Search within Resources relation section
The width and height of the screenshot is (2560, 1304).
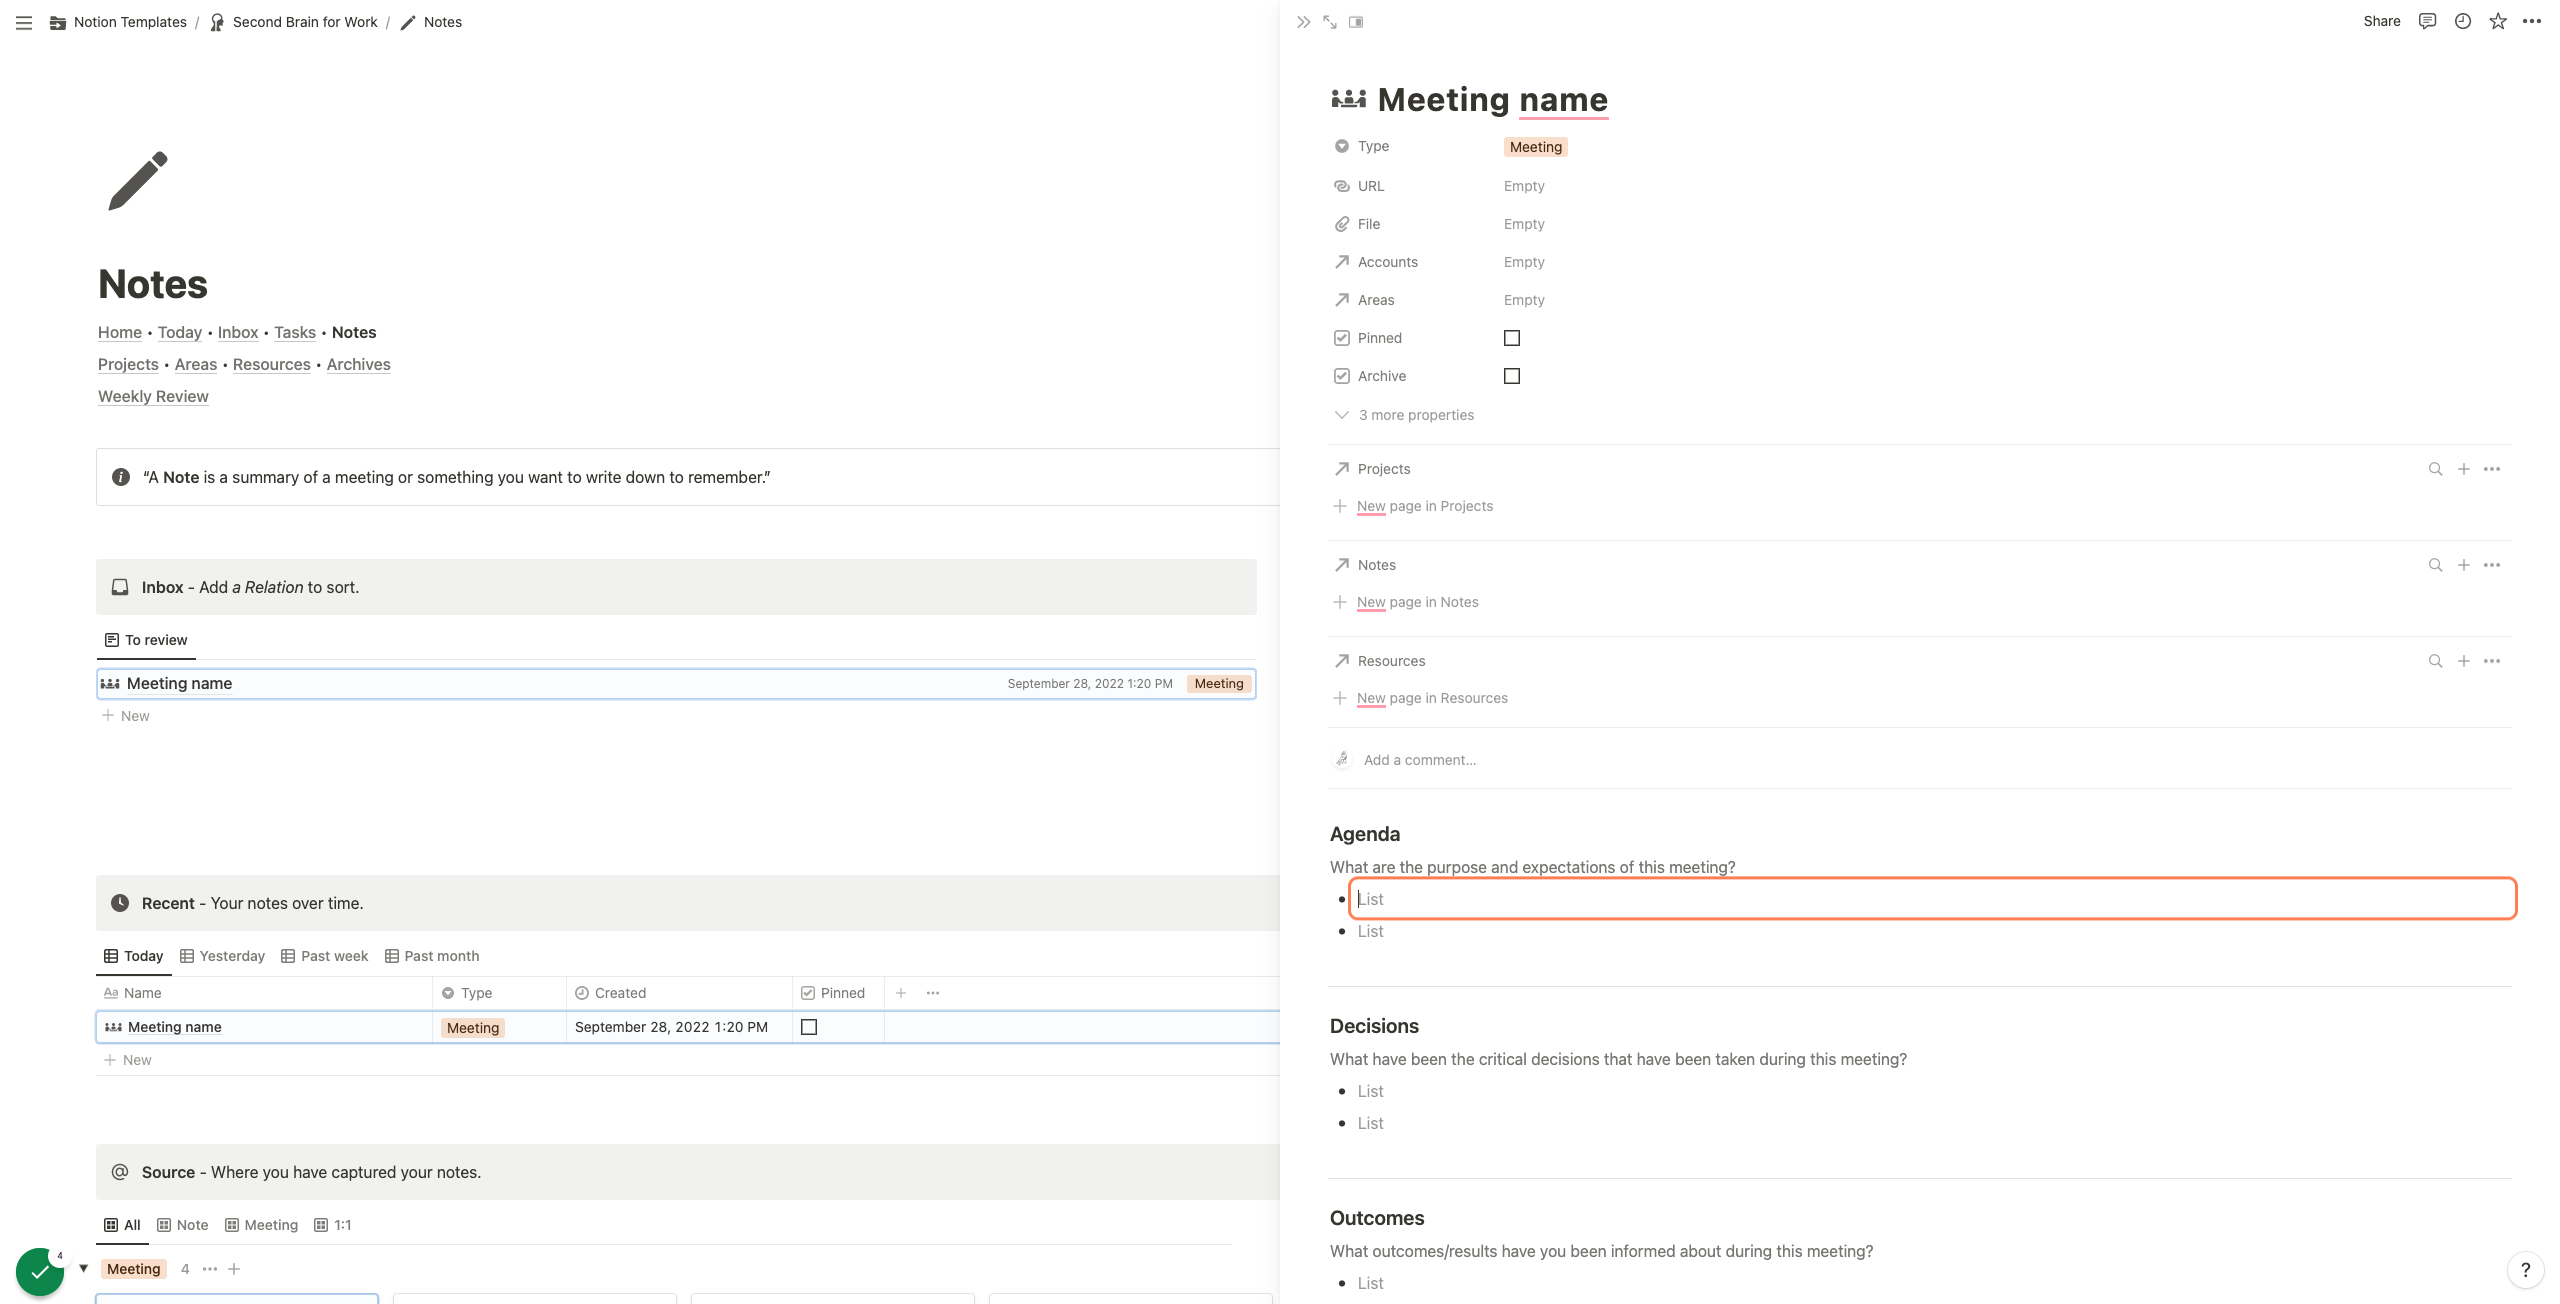(x=2436, y=661)
